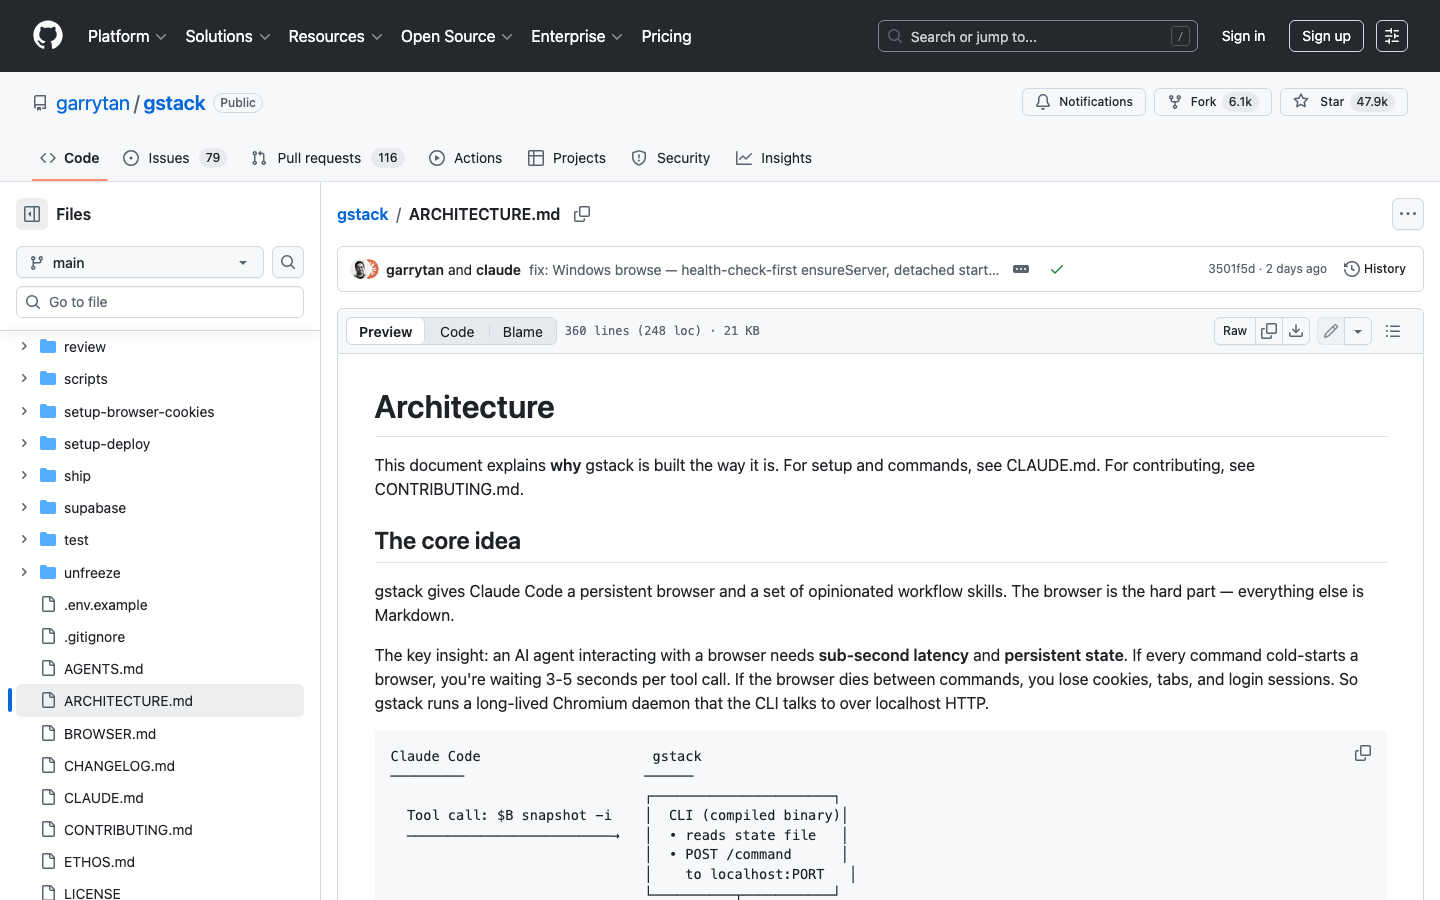Image resolution: width=1440 pixels, height=900 pixels.
Task: Open the gstack repository name link
Action: click(174, 103)
